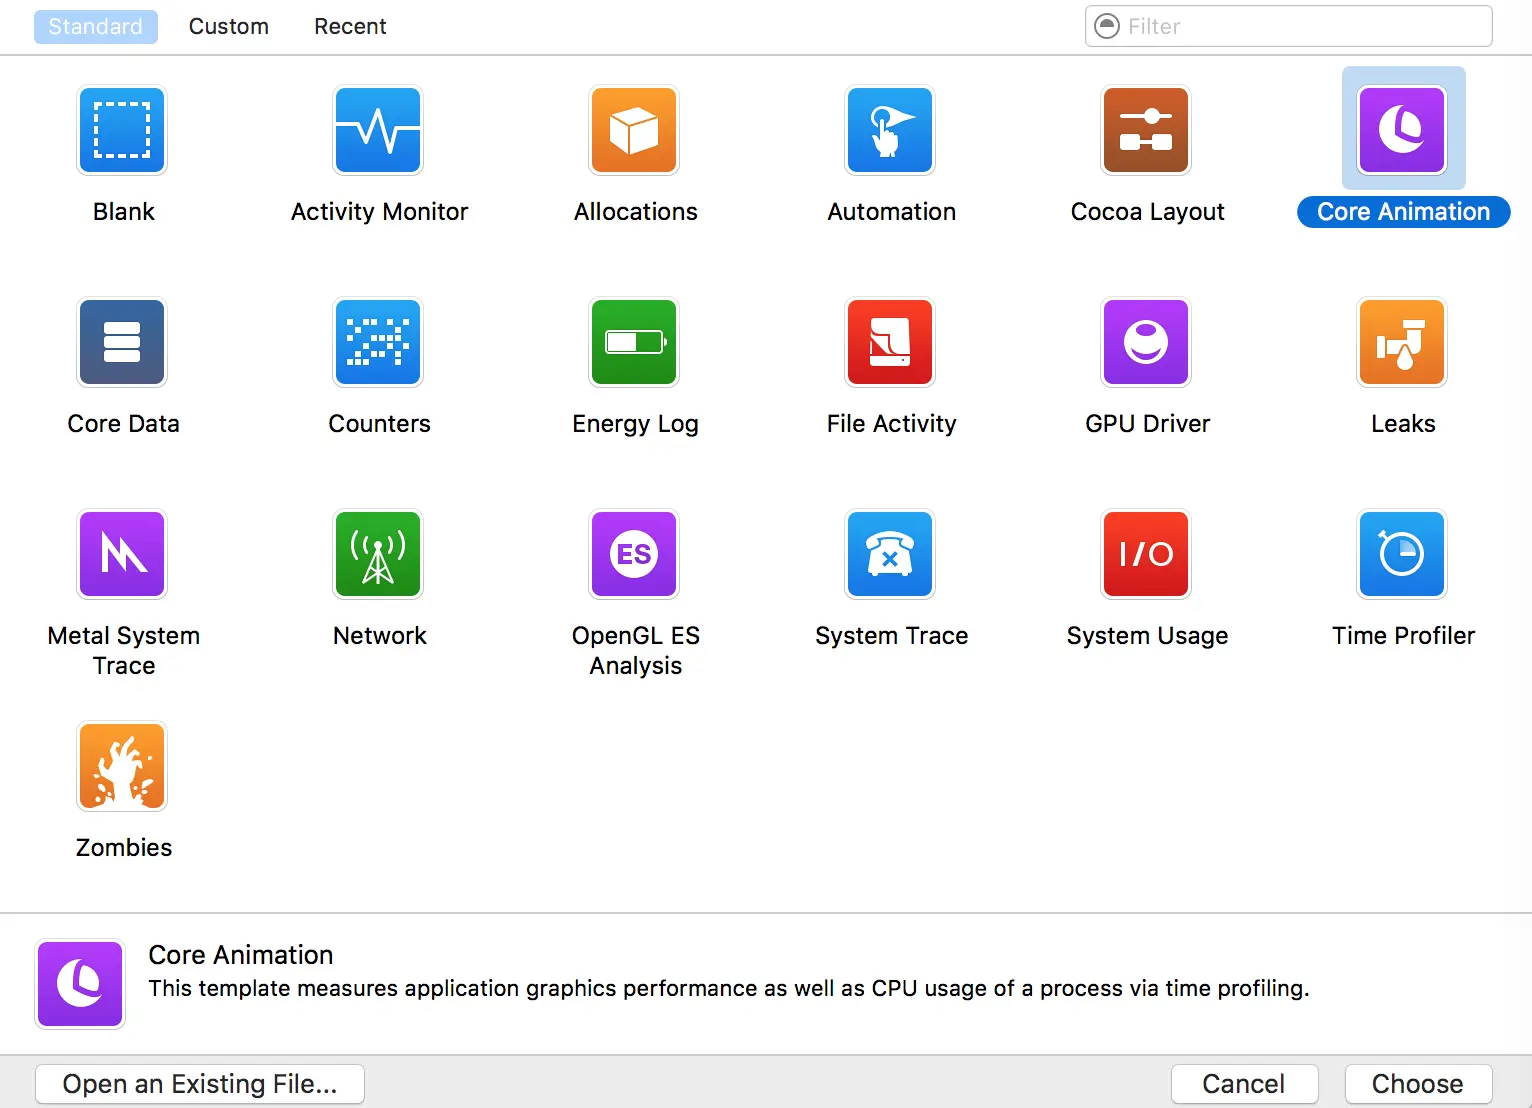Click the System Usage label text
This screenshot has width=1532, height=1108.
1147,636
